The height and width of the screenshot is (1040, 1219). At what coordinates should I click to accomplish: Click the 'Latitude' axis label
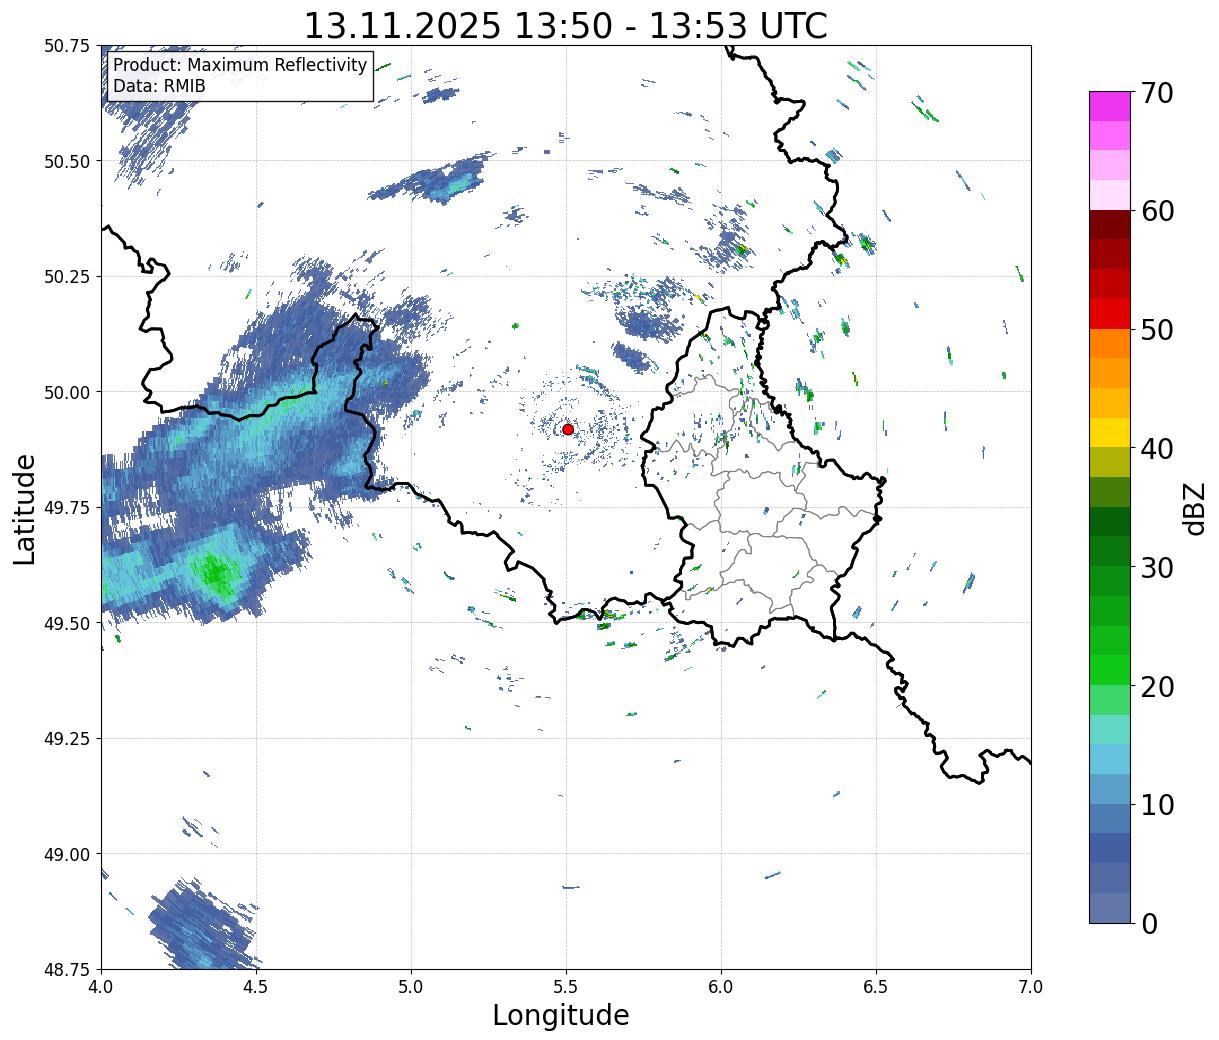click(x=25, y=509)
